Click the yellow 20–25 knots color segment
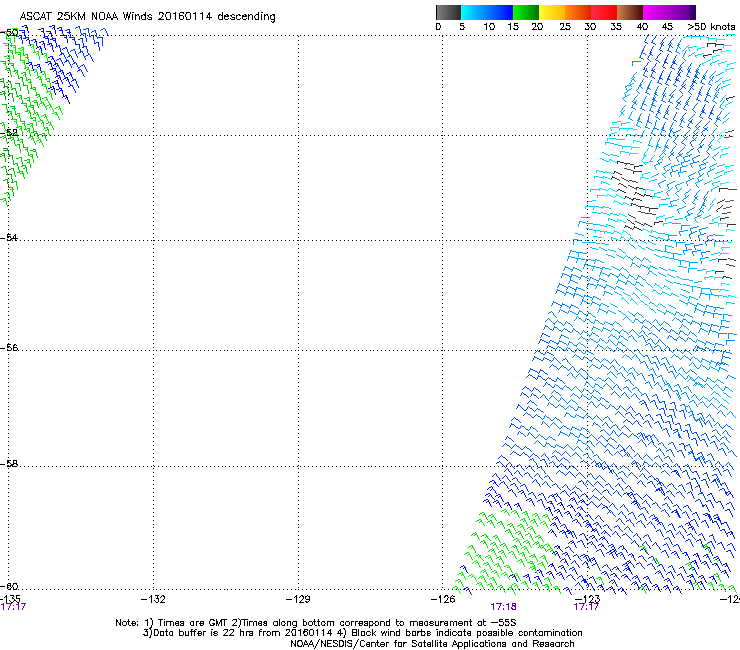This screenshot has height=650, width=740. pos(552,12)
